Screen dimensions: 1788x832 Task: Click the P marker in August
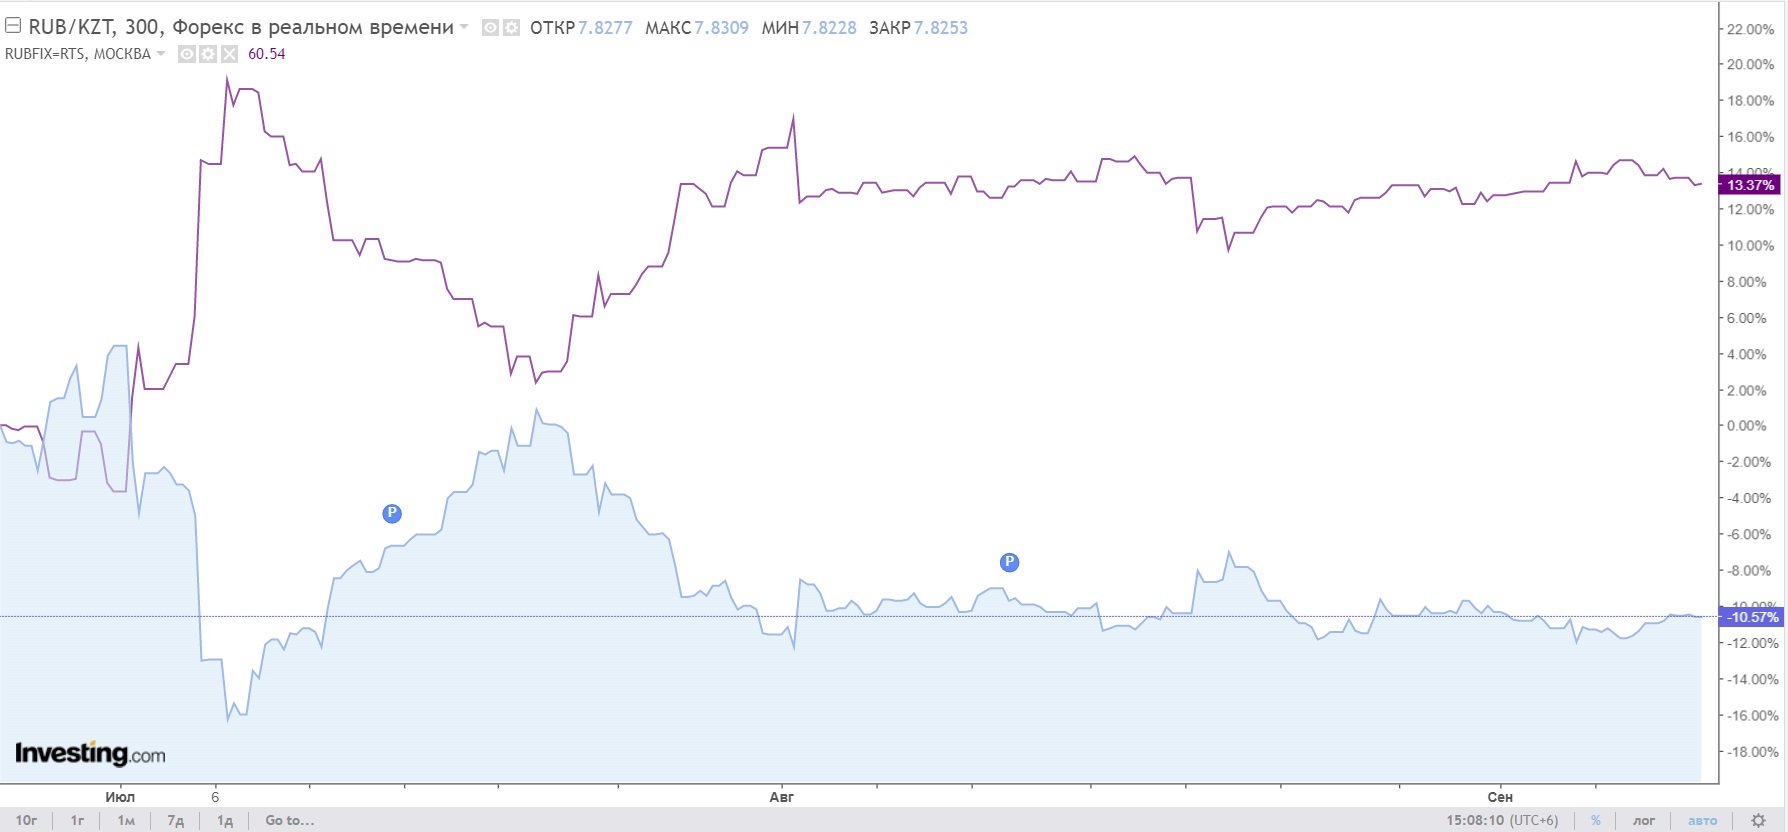click(1010, 562)
